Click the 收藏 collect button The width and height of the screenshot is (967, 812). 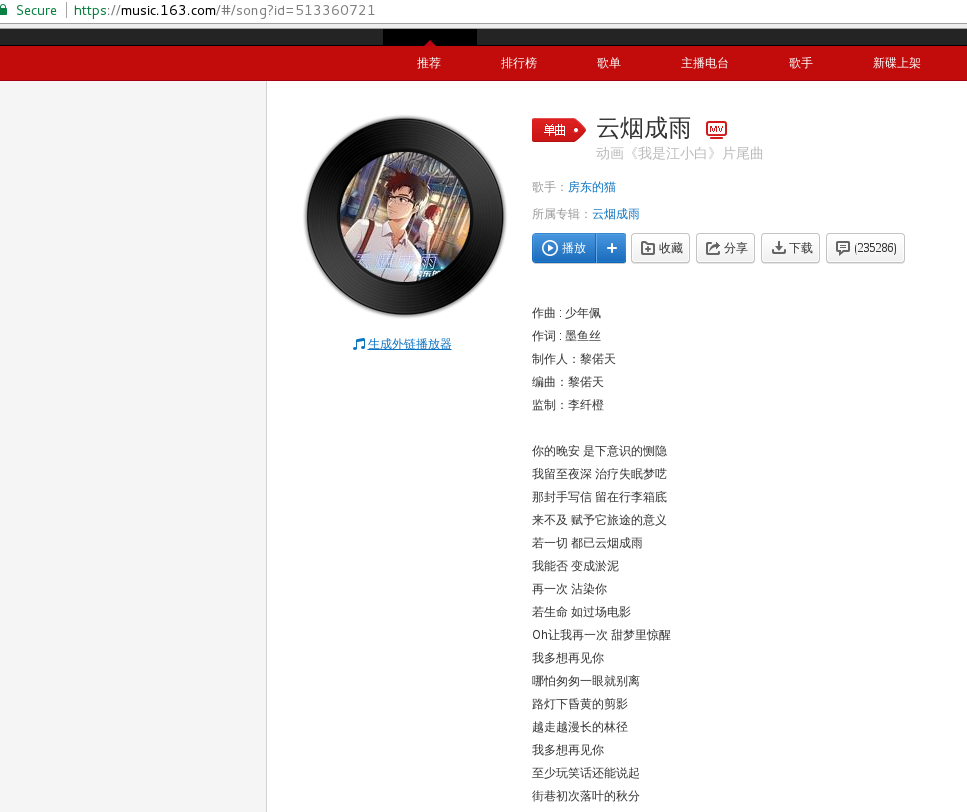pyautogui.click(x=660, y=248)
